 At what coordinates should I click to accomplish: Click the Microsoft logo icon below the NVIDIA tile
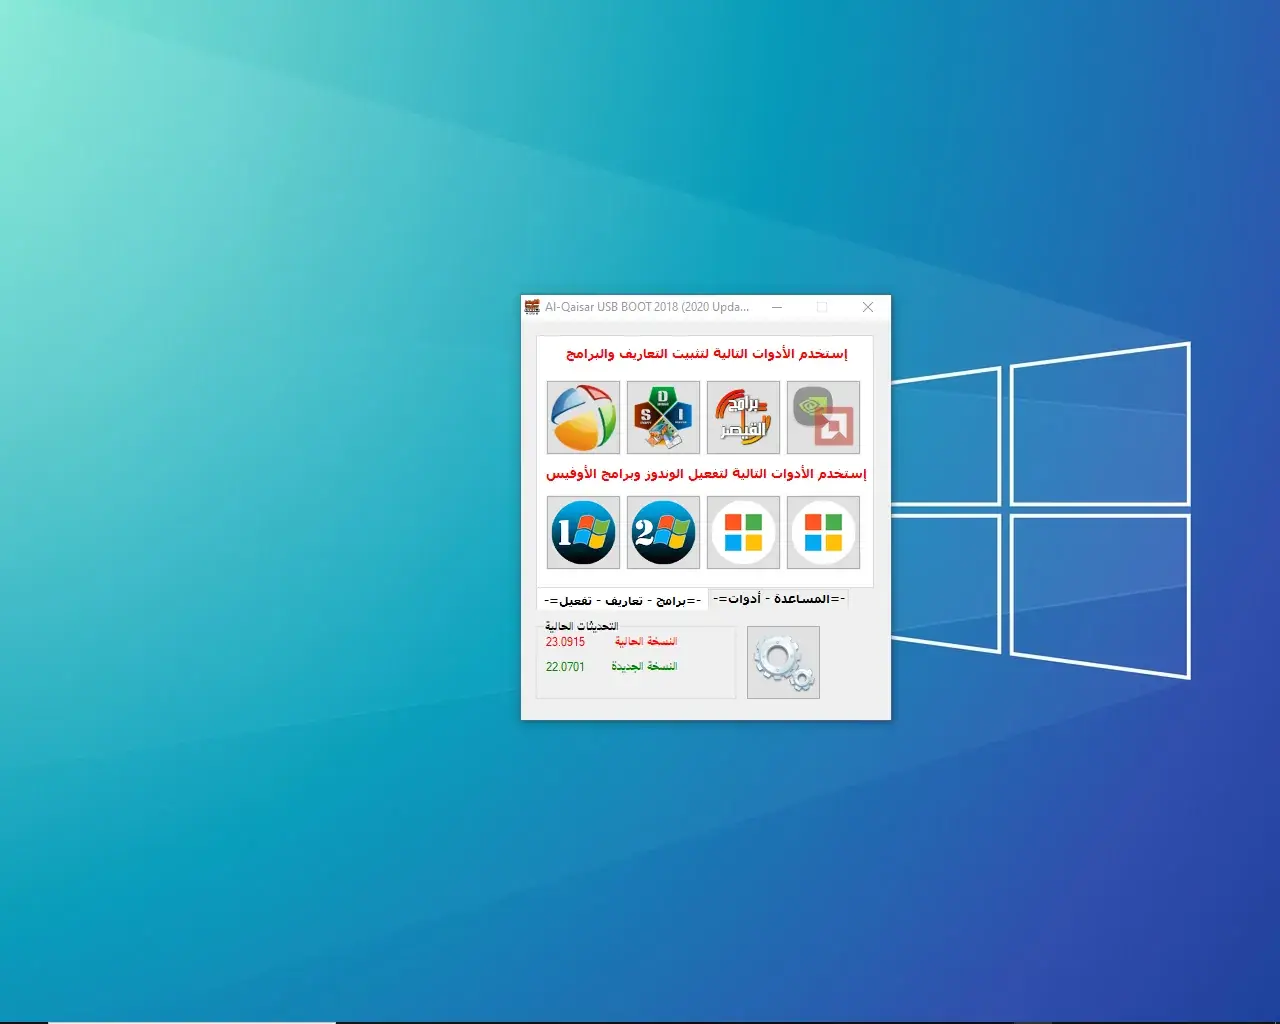tap(823, 533)
